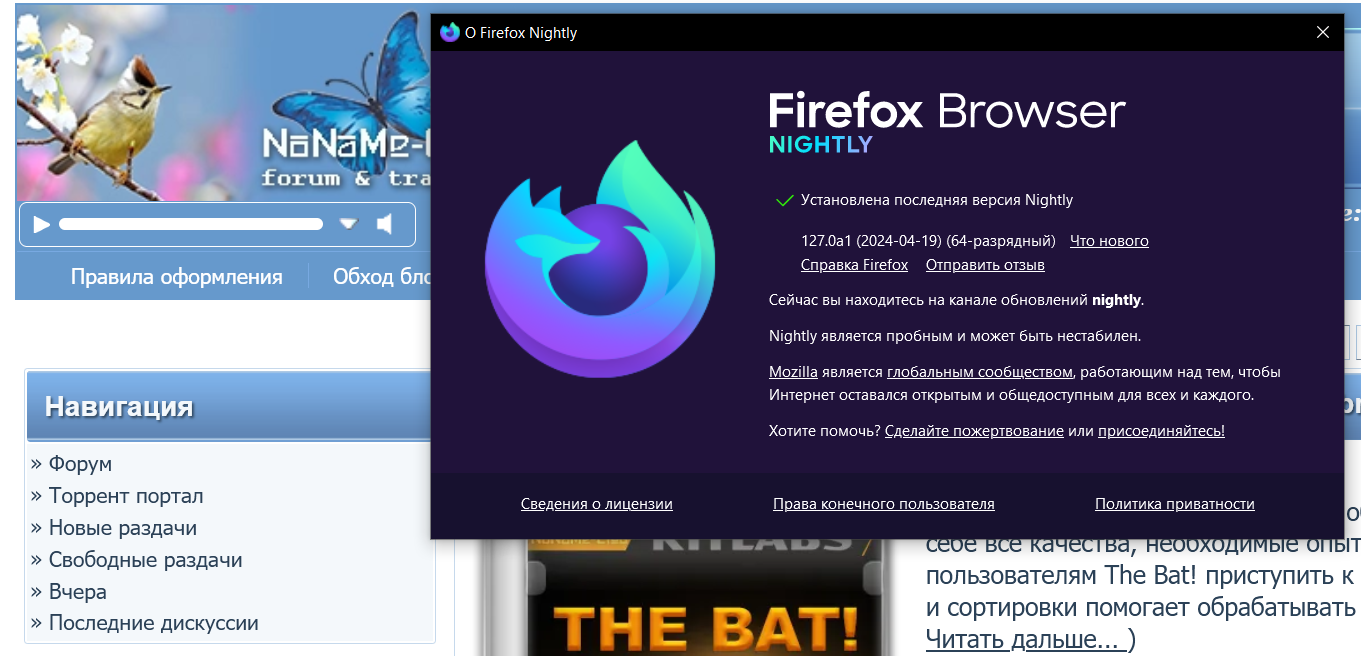Mute the audio player speaker icon
Image resolution: width=1361 pixels, height=656 pixels.
point(385,224)
